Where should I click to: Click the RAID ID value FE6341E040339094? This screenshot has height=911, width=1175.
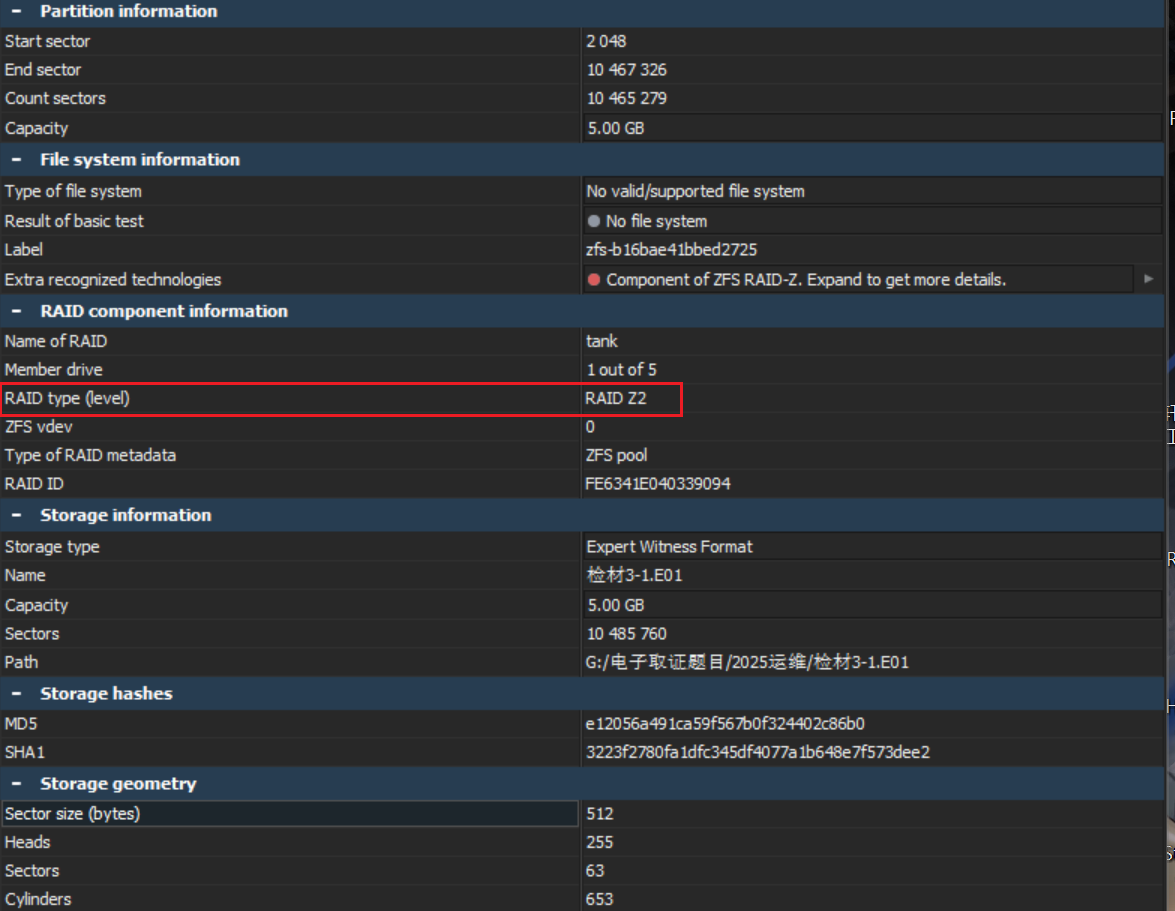pyautogui.click(x=657, y=484)
